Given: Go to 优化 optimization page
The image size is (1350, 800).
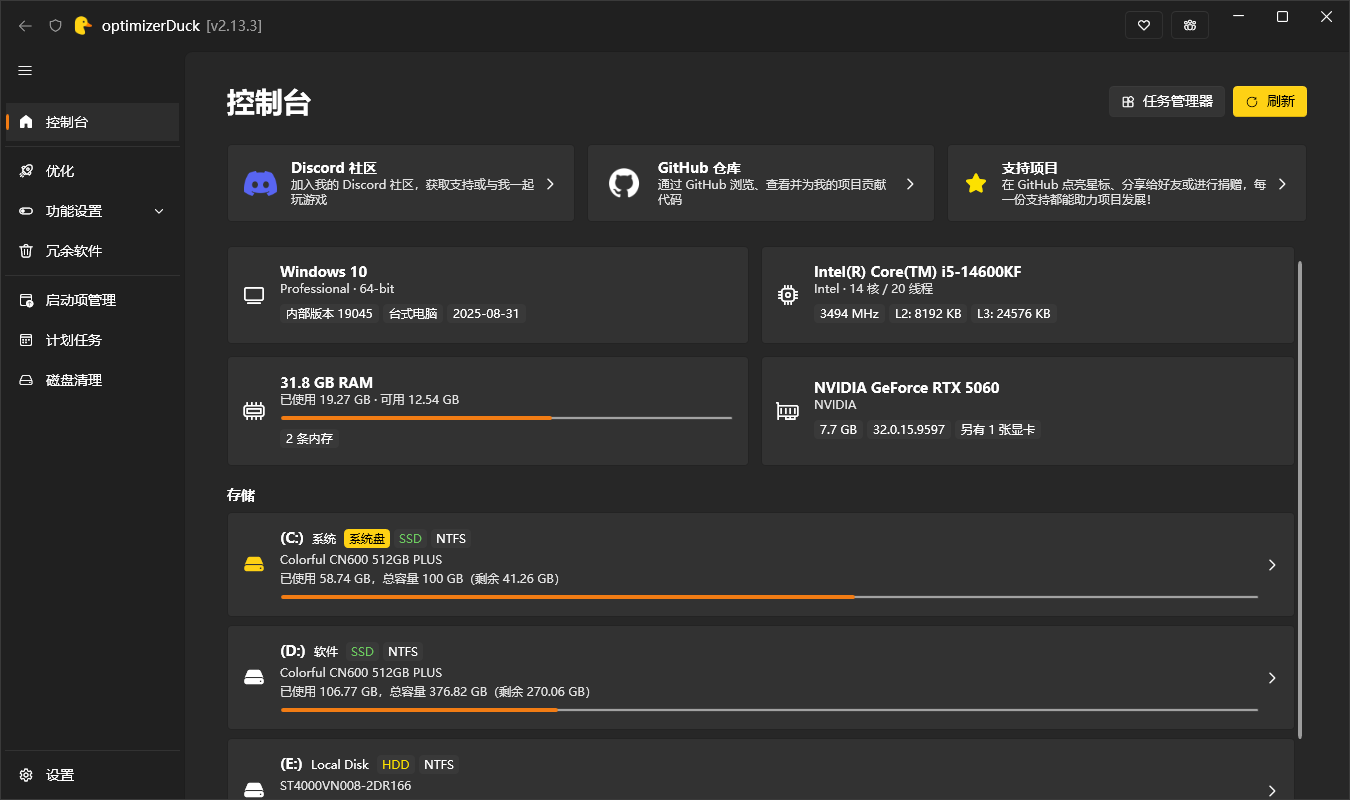Looking at the screenshot, I should tap(92, 171).
